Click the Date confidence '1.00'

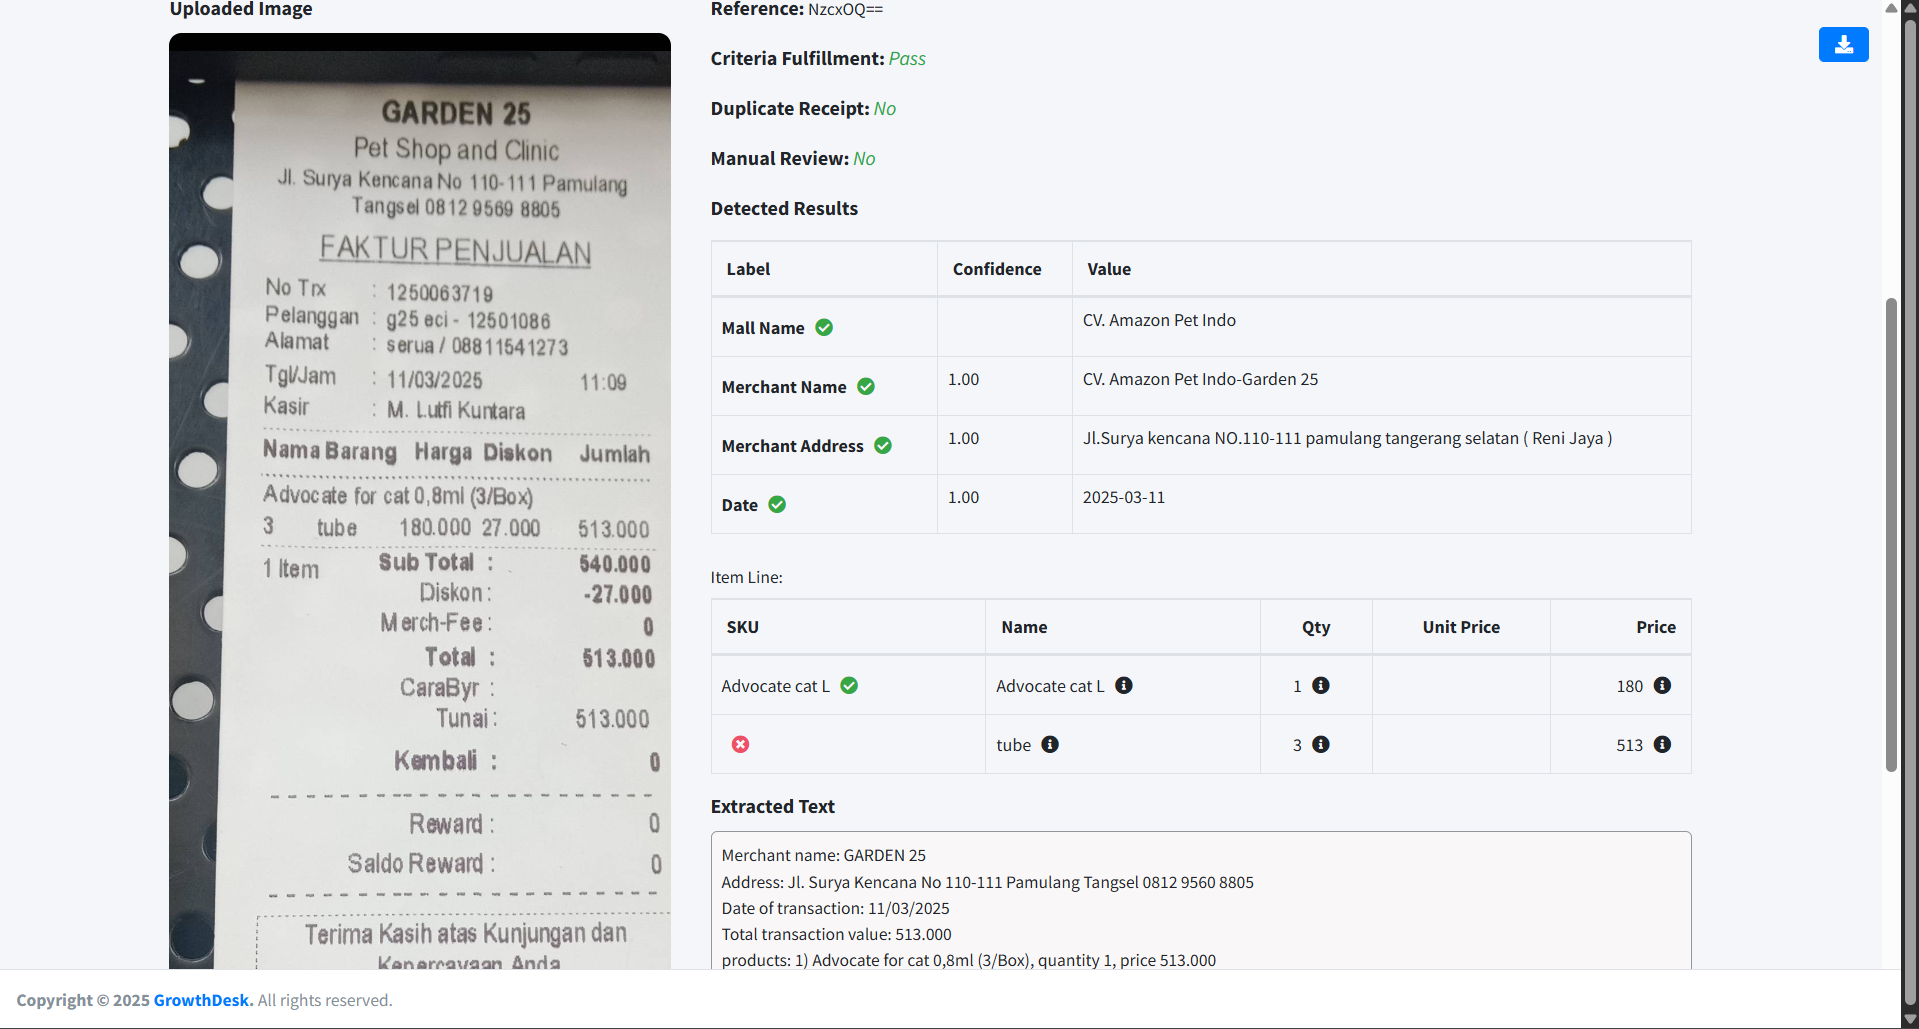pos(963,497)
